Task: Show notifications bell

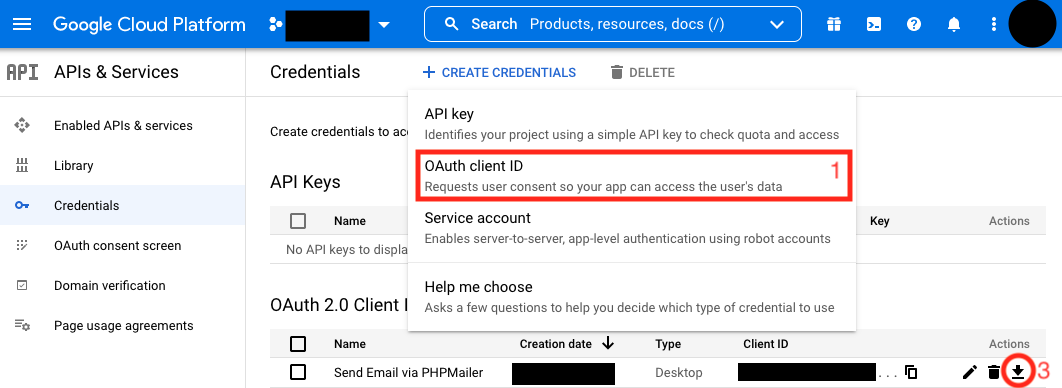Action: click(x=954, y=24)
